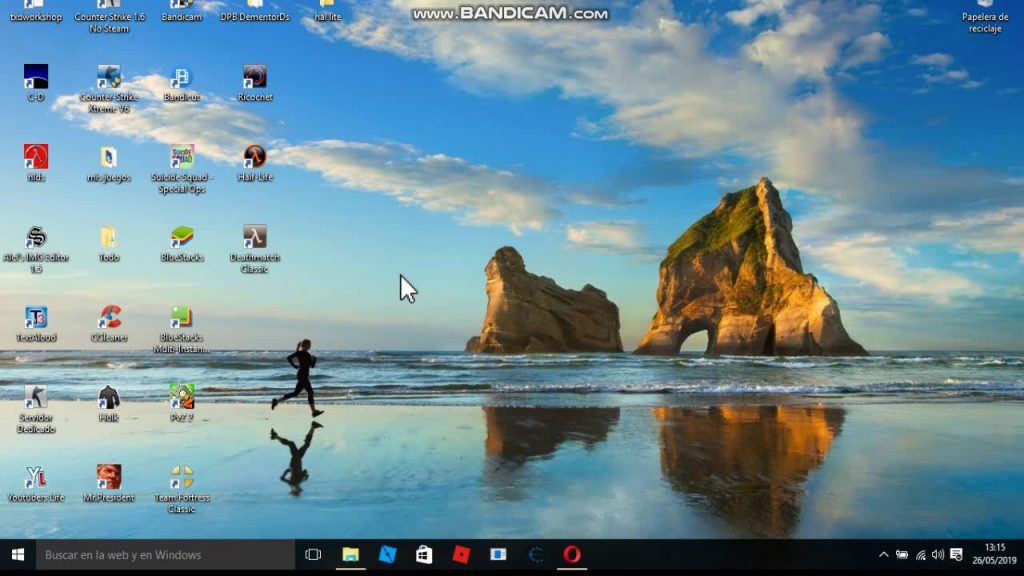Screen dimensions: 1024x576
Task: Open File Explorer from the taskbar
Action: (350, 553)
